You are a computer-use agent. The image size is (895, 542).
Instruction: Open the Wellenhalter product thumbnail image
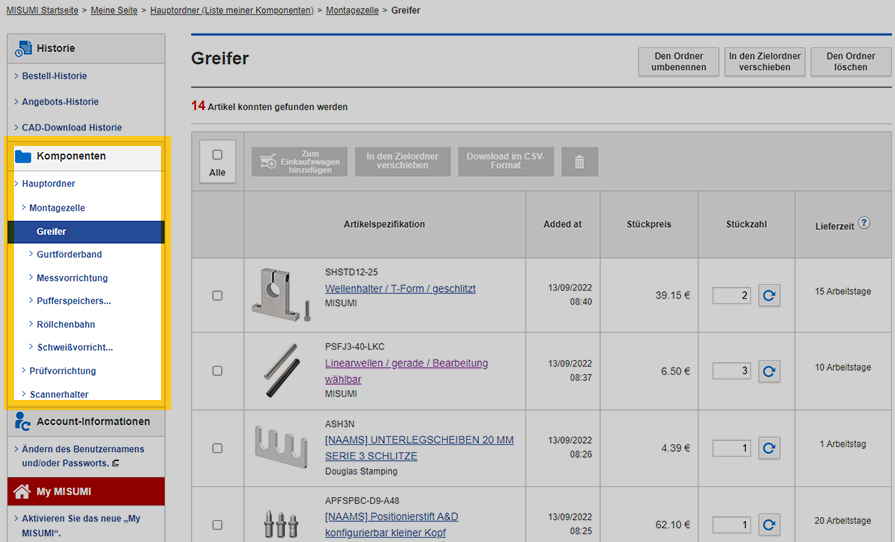(281, 295)
